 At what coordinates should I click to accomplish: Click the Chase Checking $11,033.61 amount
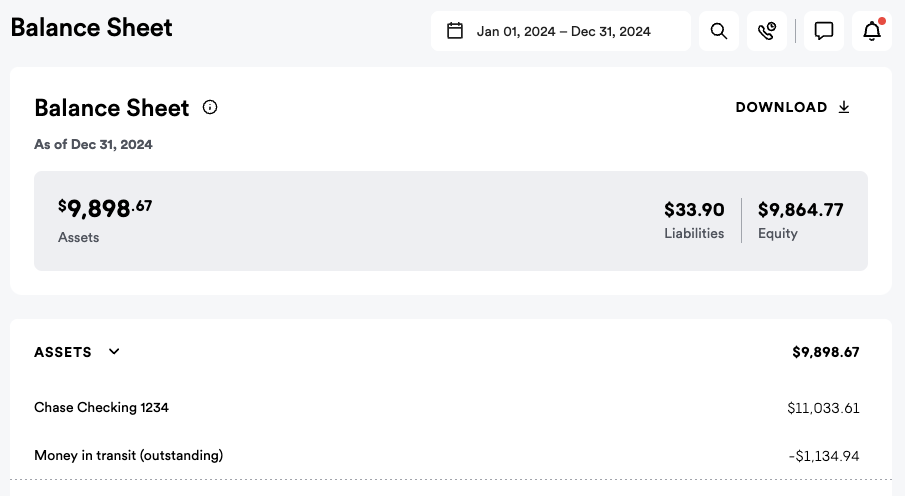coord(823,408)
